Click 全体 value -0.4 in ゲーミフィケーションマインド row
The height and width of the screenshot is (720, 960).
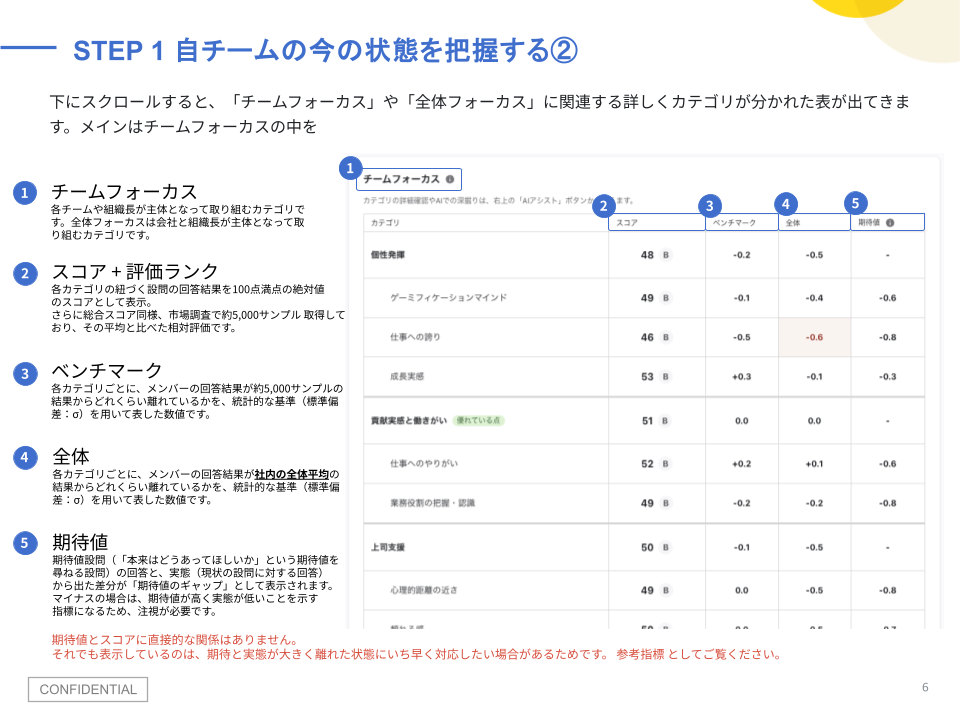point(814,298)
